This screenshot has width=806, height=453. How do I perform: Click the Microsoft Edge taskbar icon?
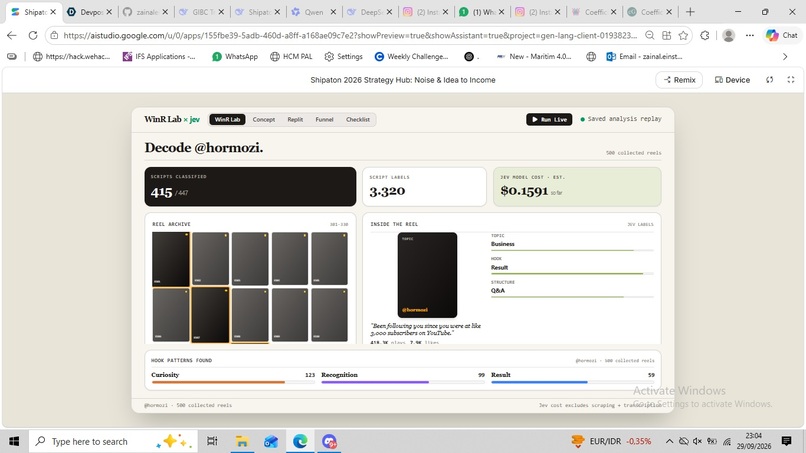(x=300, y=441)
